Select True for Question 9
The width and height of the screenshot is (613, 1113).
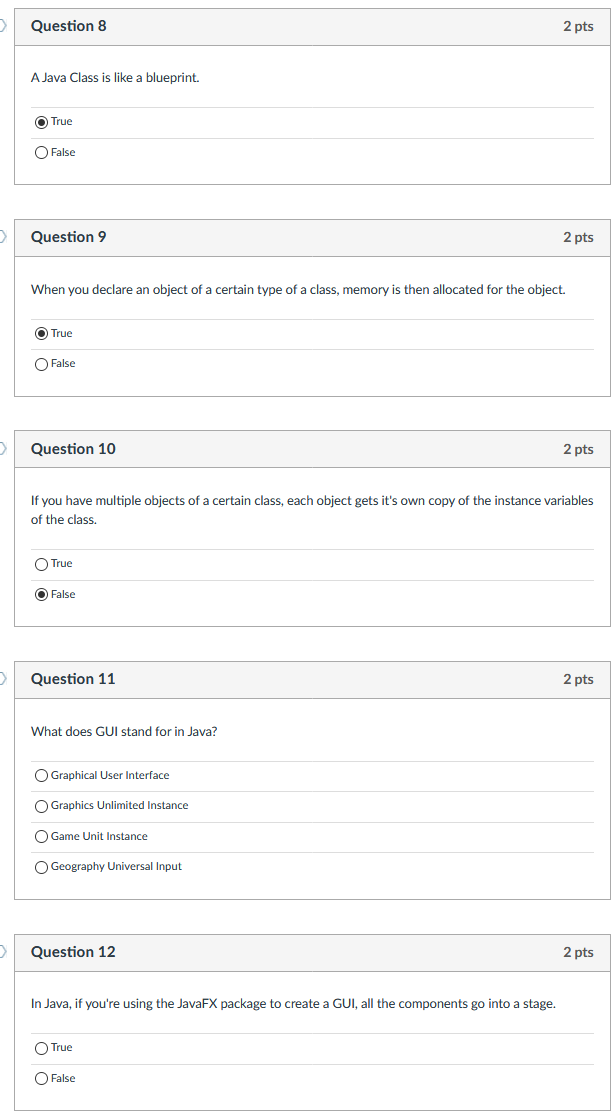click(x=41, y=333)
